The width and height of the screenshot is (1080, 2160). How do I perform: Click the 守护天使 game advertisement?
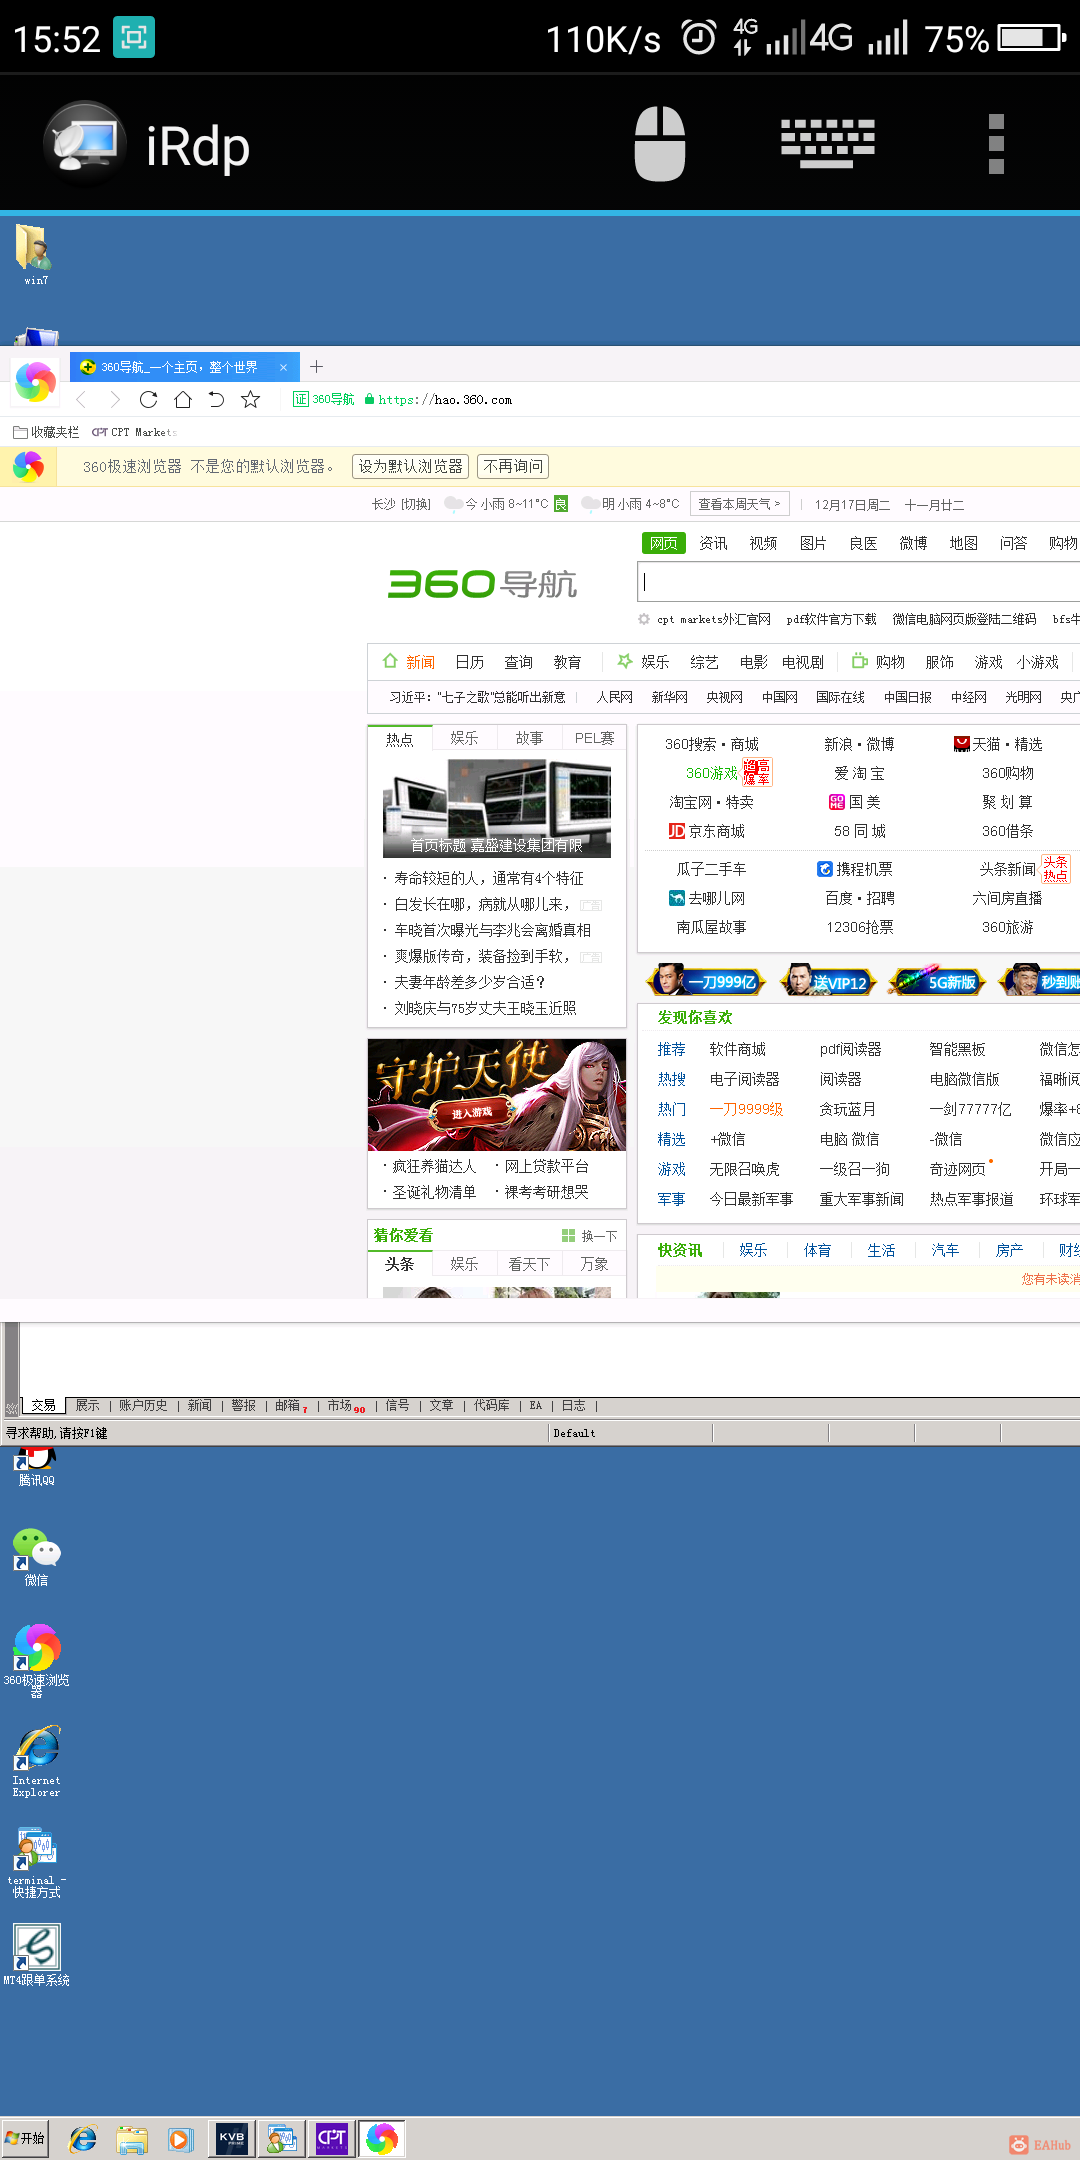tap(497, 1095)
